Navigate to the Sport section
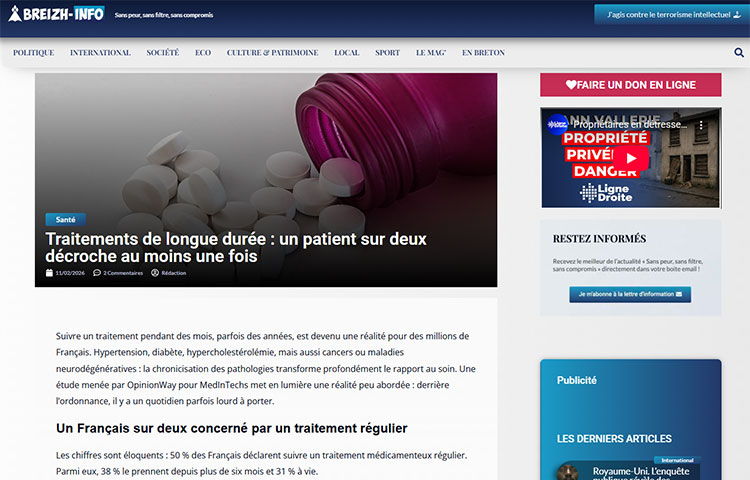Viewport: 750px width, 480px height. click(x=387, y=53)
